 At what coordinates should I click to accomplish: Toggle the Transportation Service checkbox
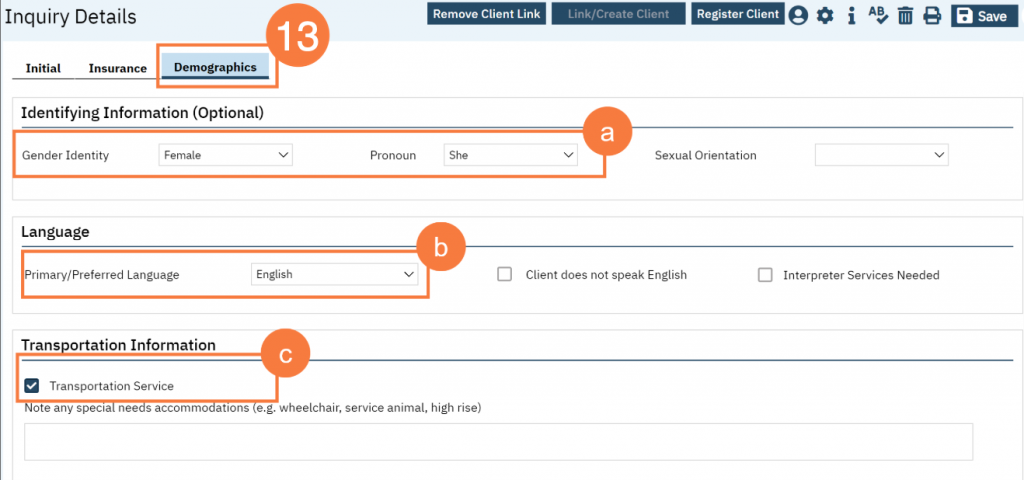pos(32,385)
